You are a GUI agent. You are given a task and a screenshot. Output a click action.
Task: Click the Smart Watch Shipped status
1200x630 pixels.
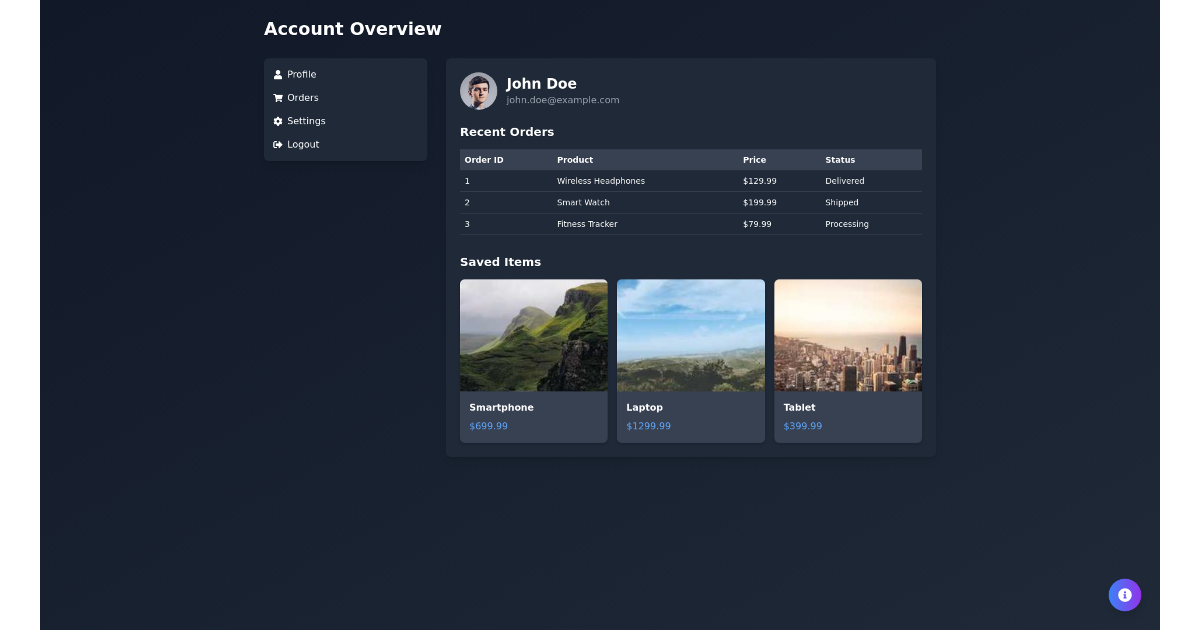click(x=841, y=202)
